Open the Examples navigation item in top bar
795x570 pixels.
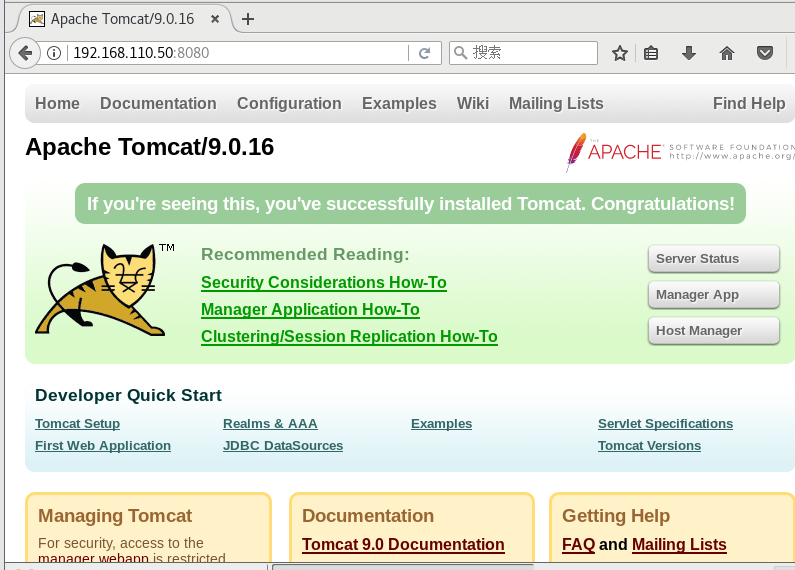coord(399,103)
